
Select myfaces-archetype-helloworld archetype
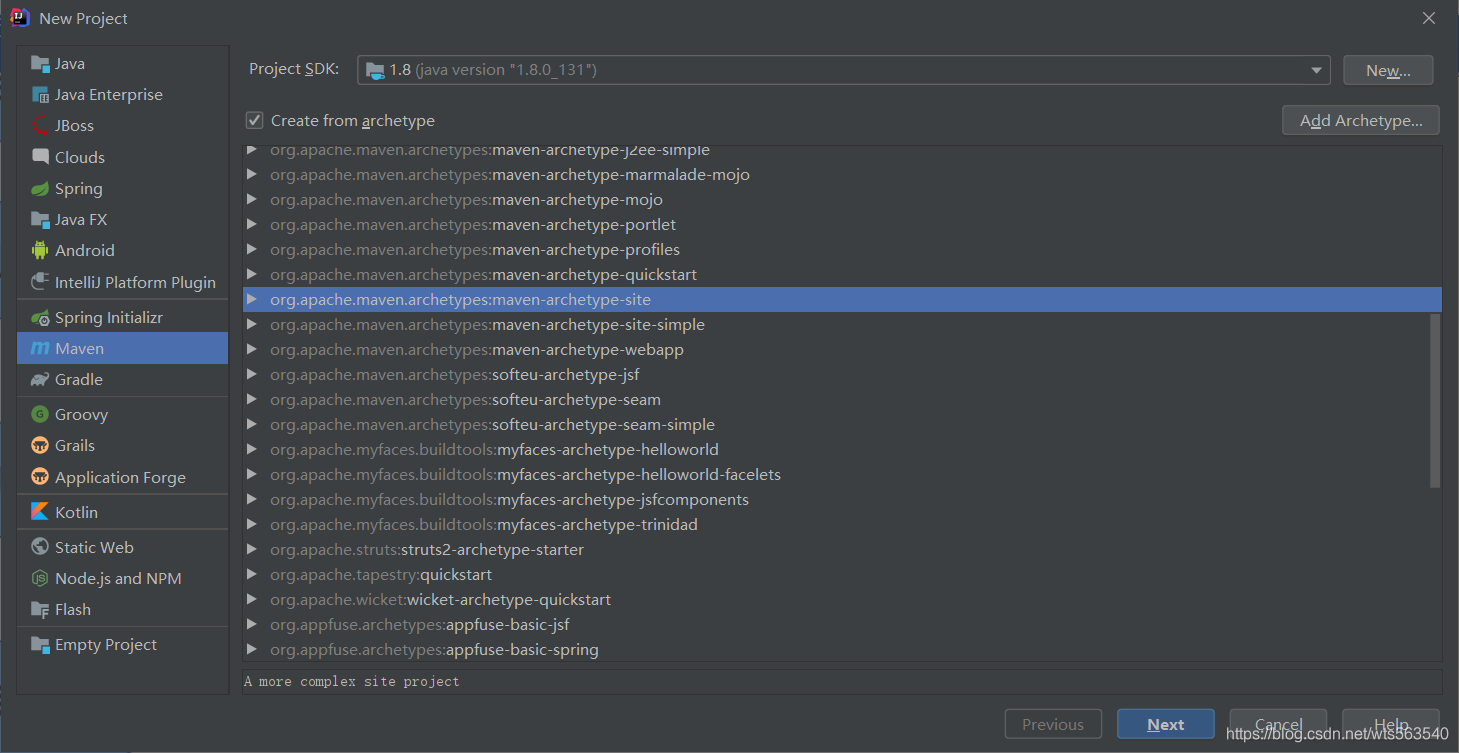(842, 450)
